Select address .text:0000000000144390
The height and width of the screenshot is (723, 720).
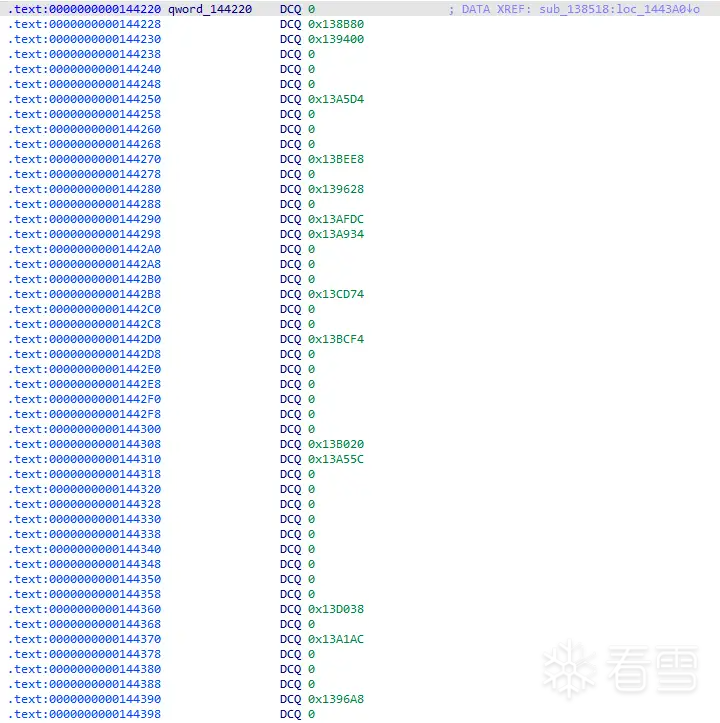click(x=84, y=699)
